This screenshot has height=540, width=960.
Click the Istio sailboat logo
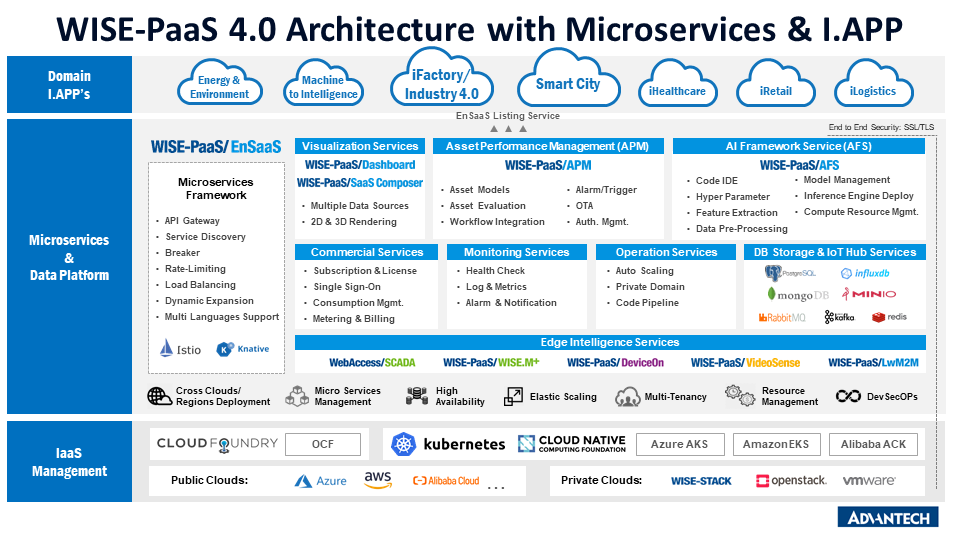(166, 348)
